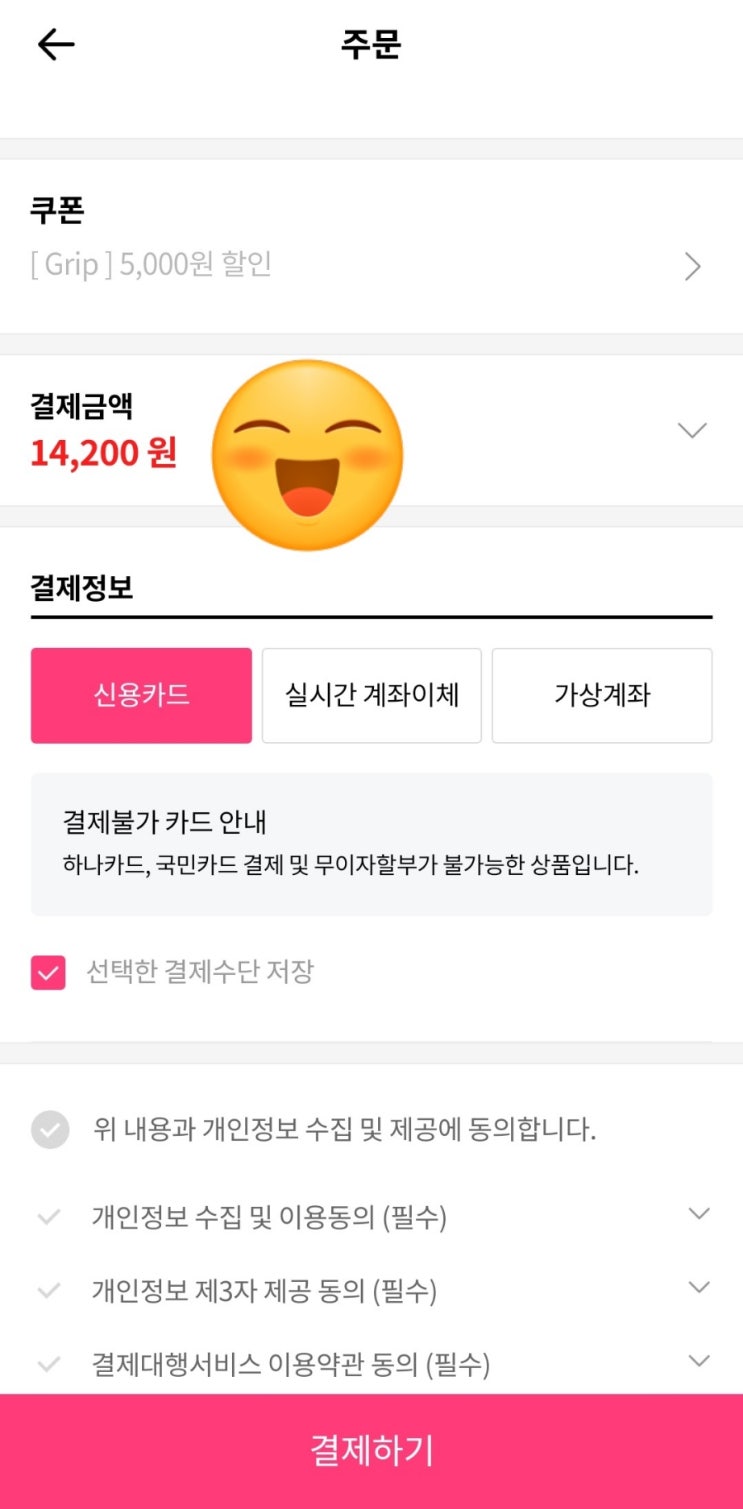Tap checkmark icon beside 개인정보 제3자 제공 동의
The image size is (743, 1509).
click(x=49, y=1291)
